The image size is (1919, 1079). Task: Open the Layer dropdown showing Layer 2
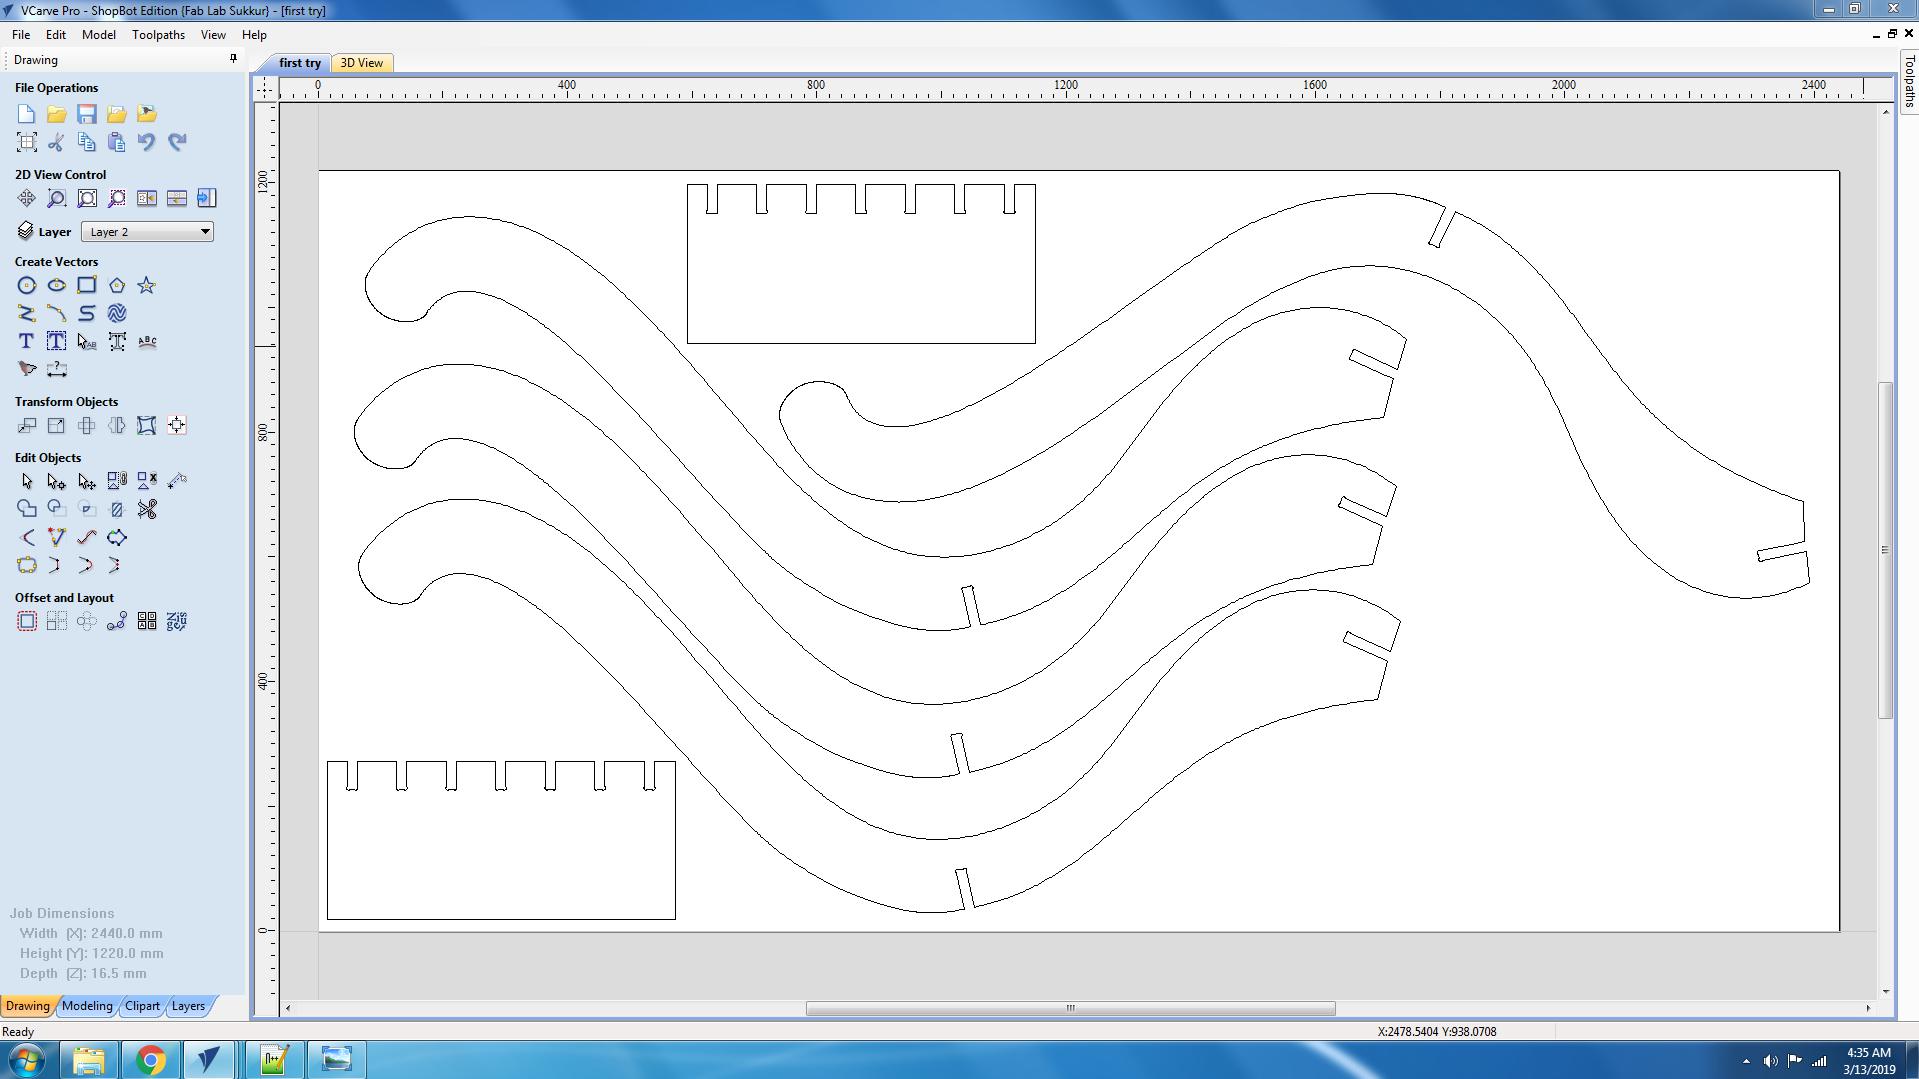pyautogui.click(x=147, y=232)
